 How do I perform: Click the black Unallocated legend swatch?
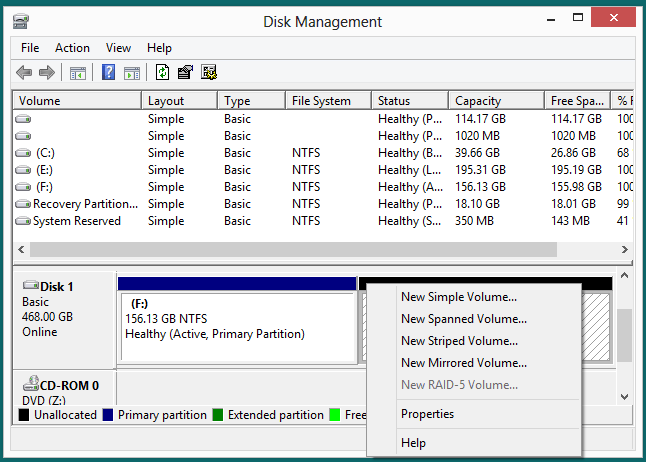(x=24, y=415)
